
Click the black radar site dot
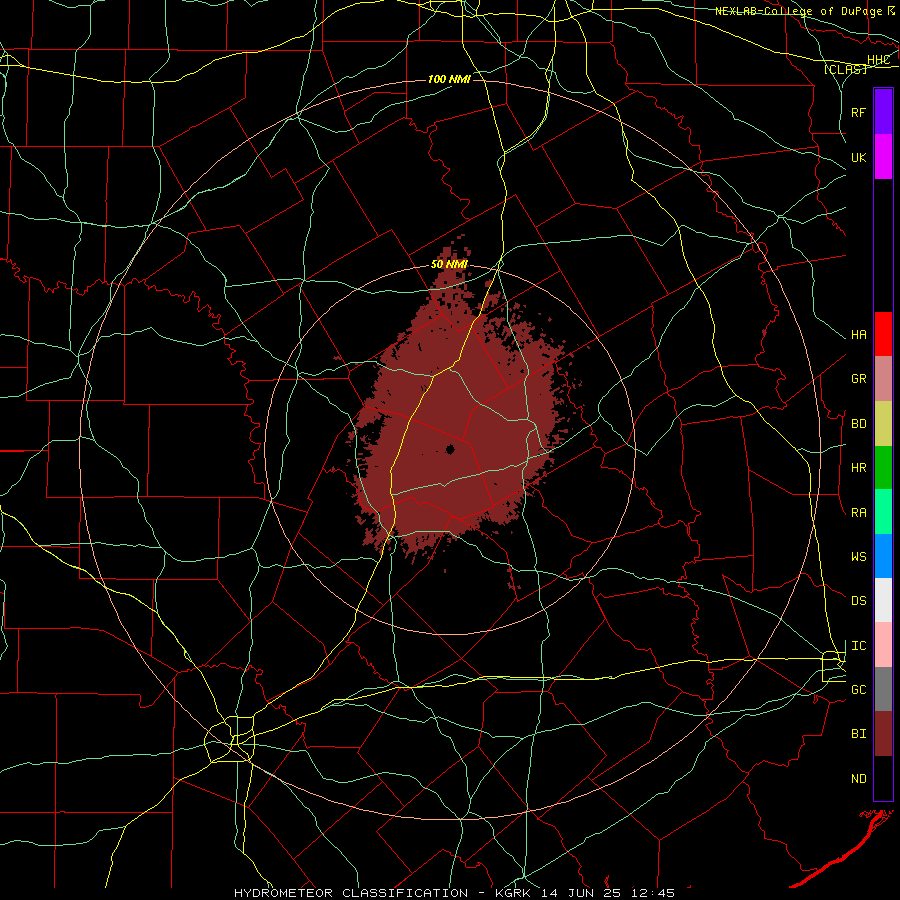coord(451,449)
